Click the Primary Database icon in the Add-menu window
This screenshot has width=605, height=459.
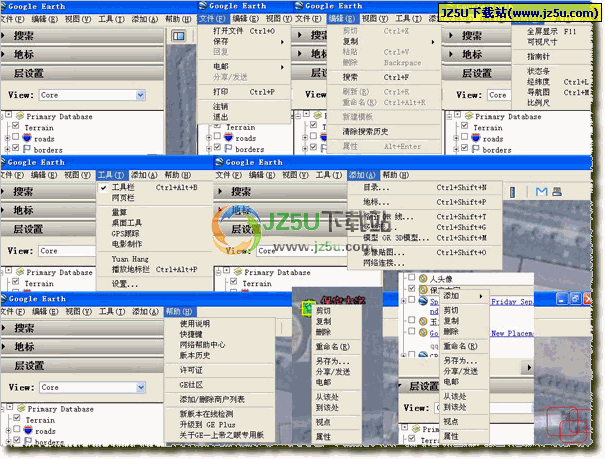pos(238,272)
